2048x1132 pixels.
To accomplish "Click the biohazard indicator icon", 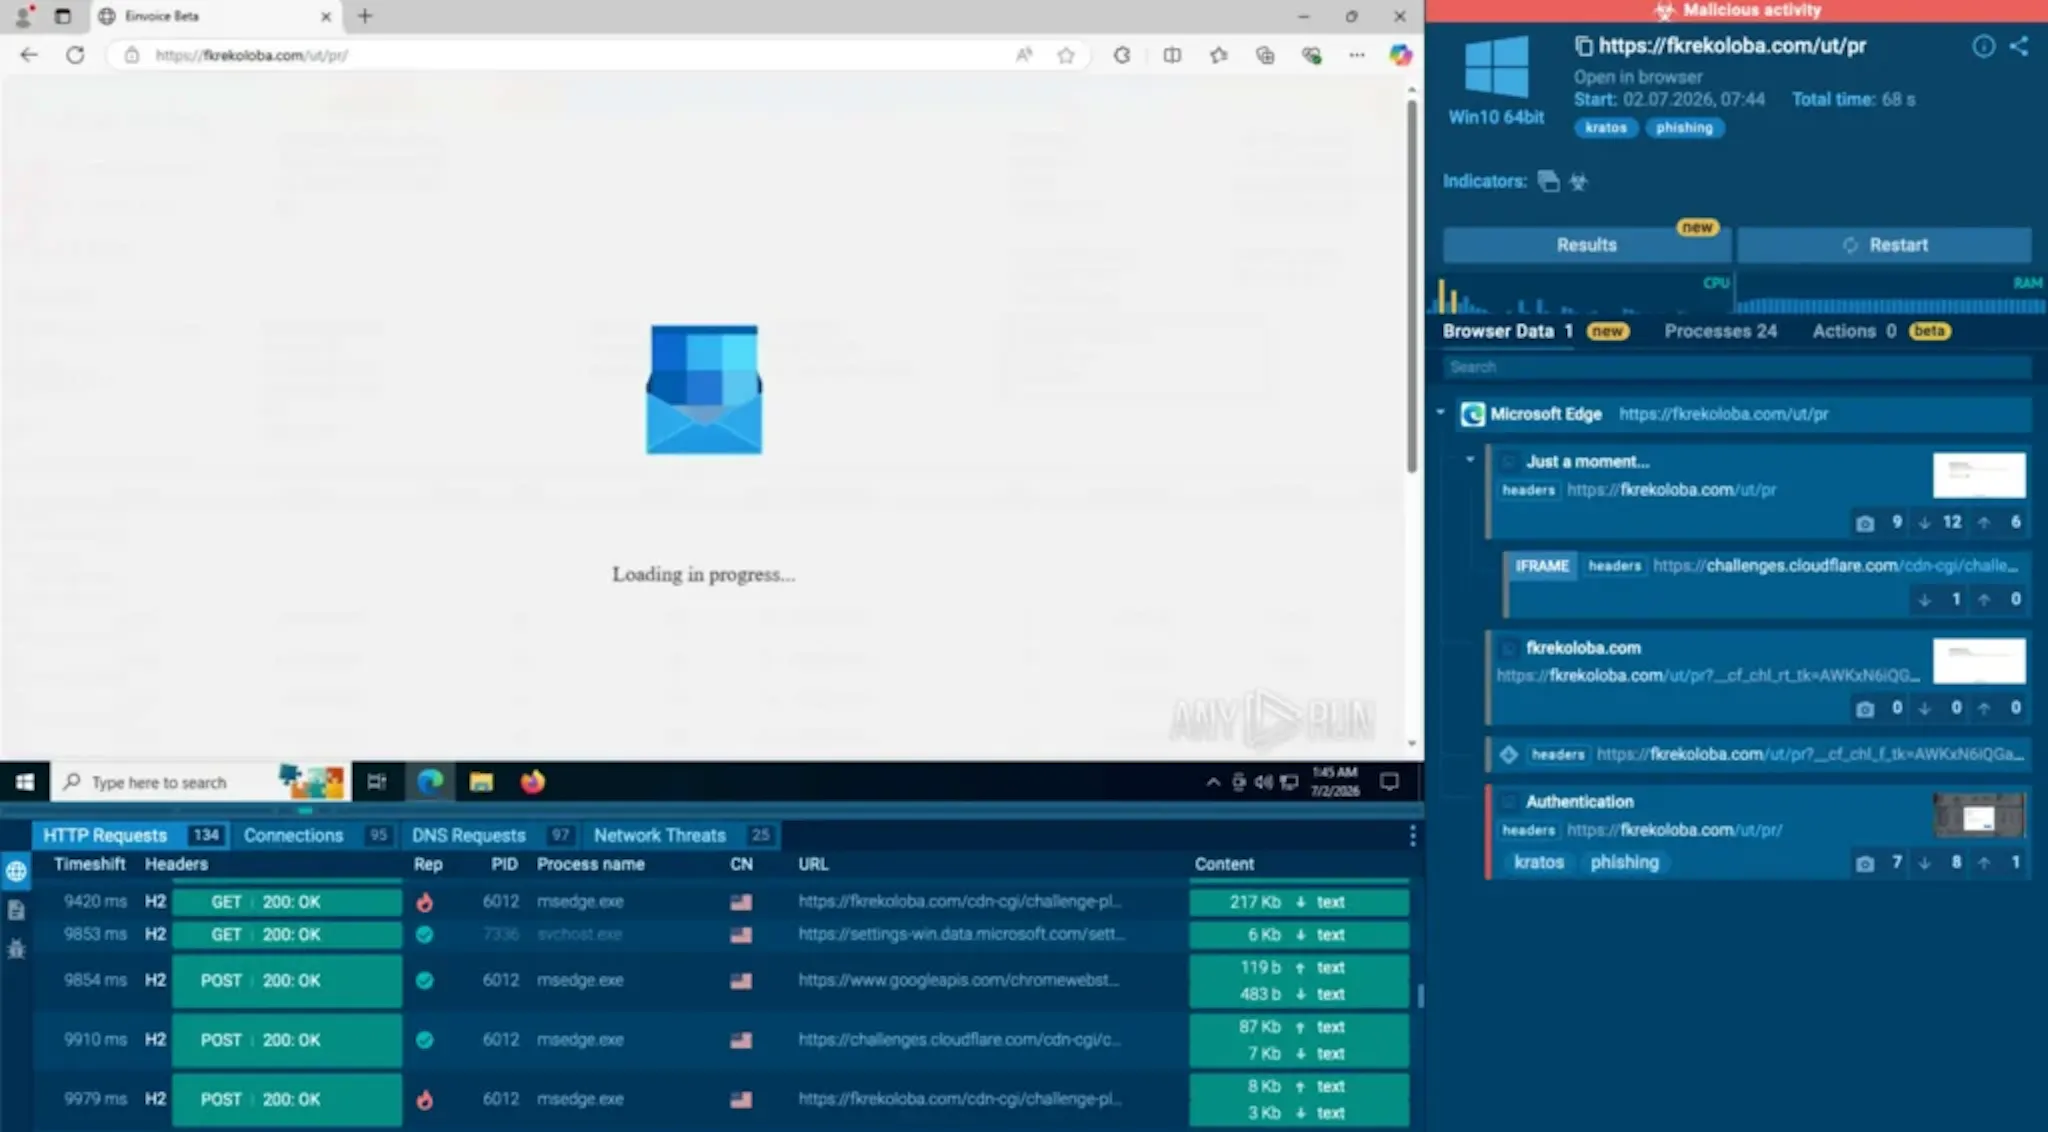I will (1579, 181).
